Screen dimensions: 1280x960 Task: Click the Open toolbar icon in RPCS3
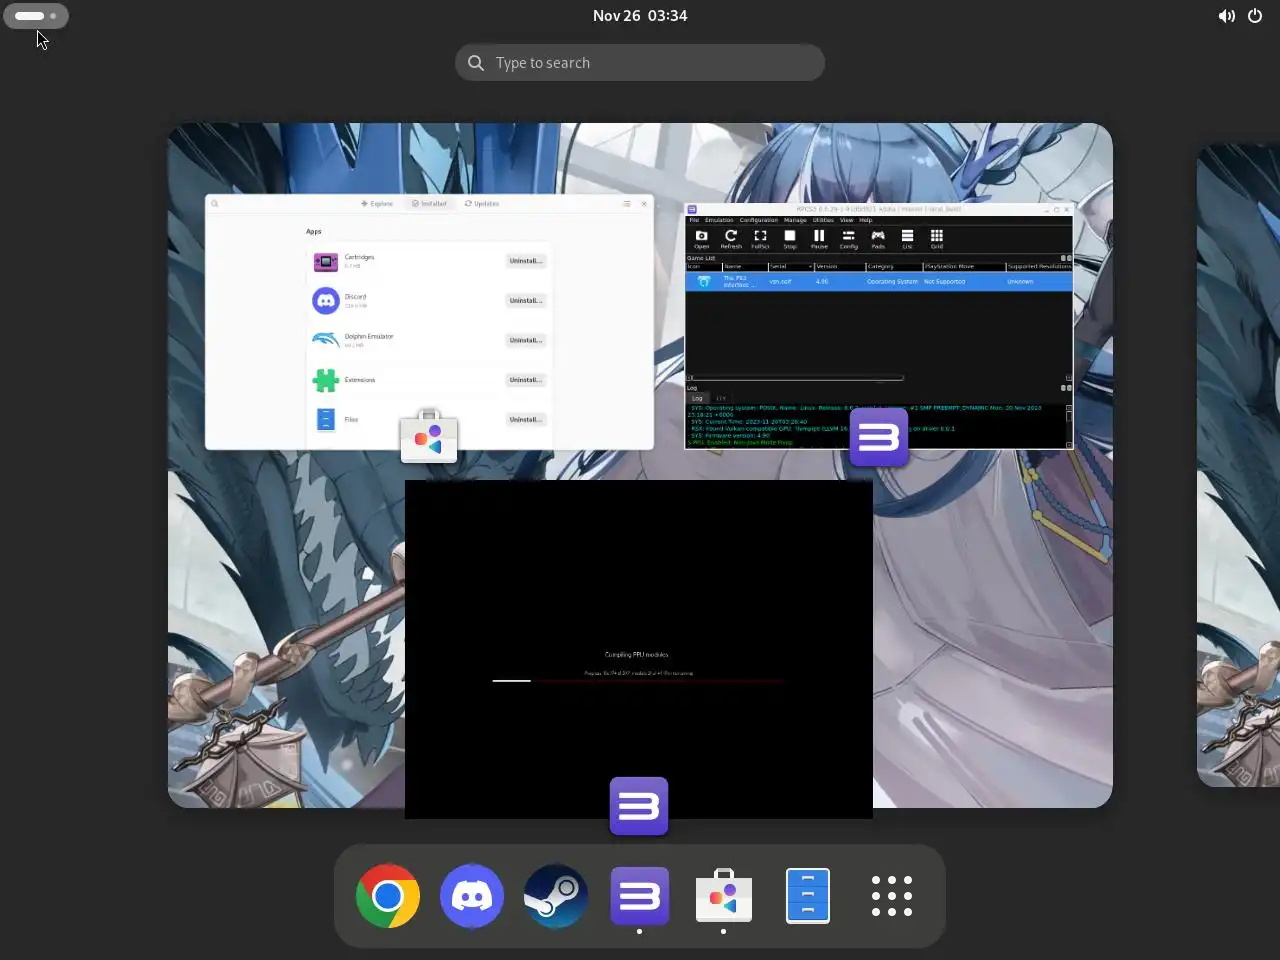[x=702, y=239]
